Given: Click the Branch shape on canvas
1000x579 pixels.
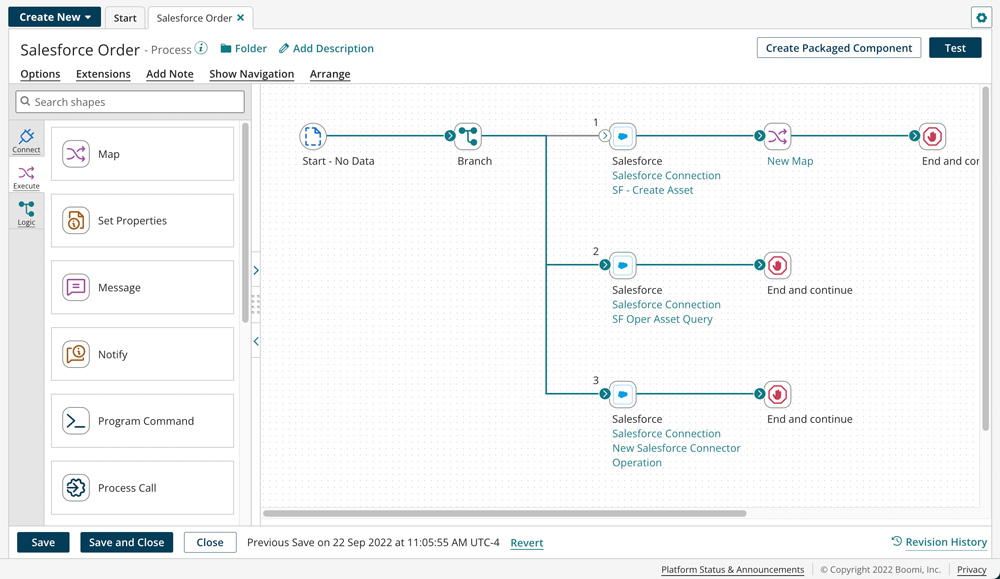Looking at the screenshot, I should [467, 136].
